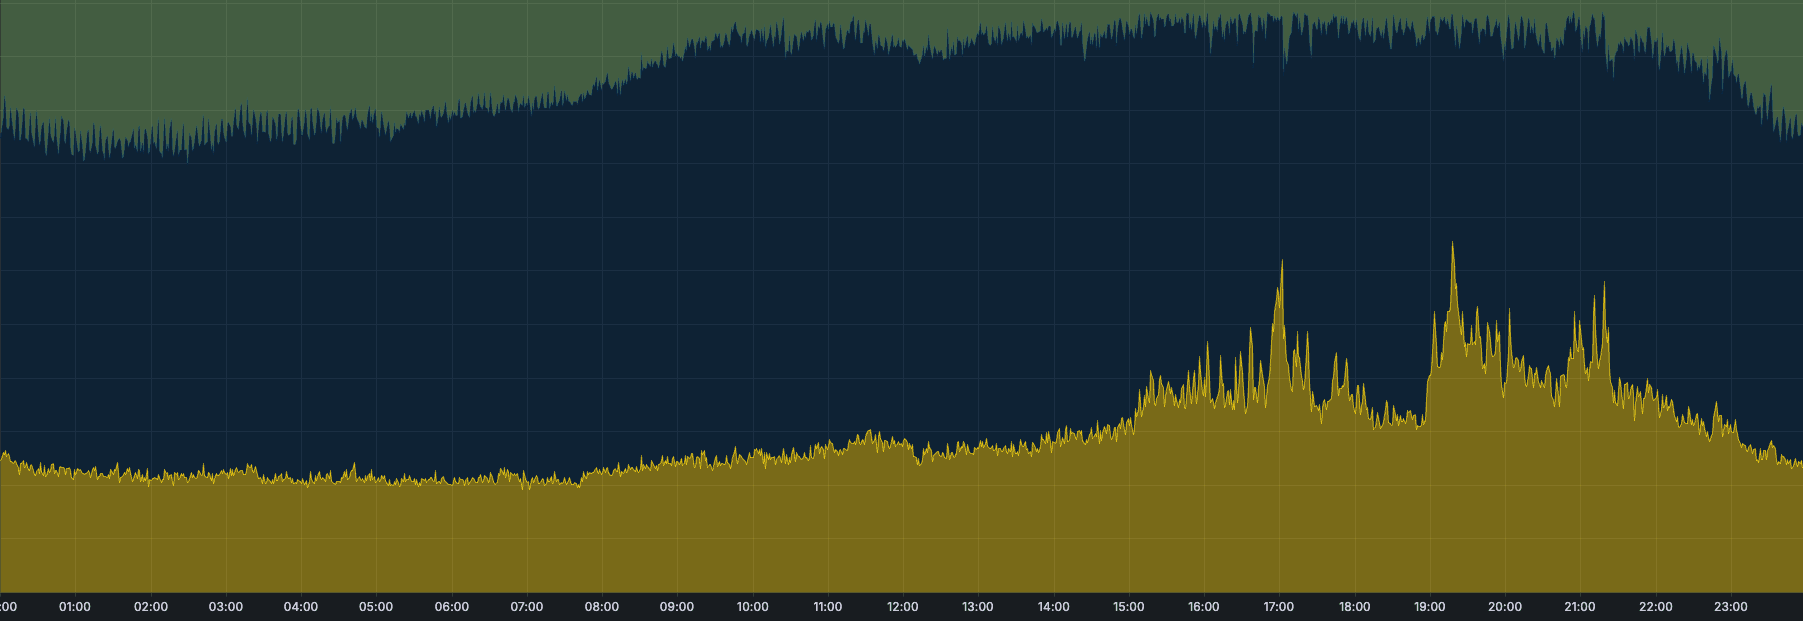Click the 14:00 time axis label

tap(1053, 607)
